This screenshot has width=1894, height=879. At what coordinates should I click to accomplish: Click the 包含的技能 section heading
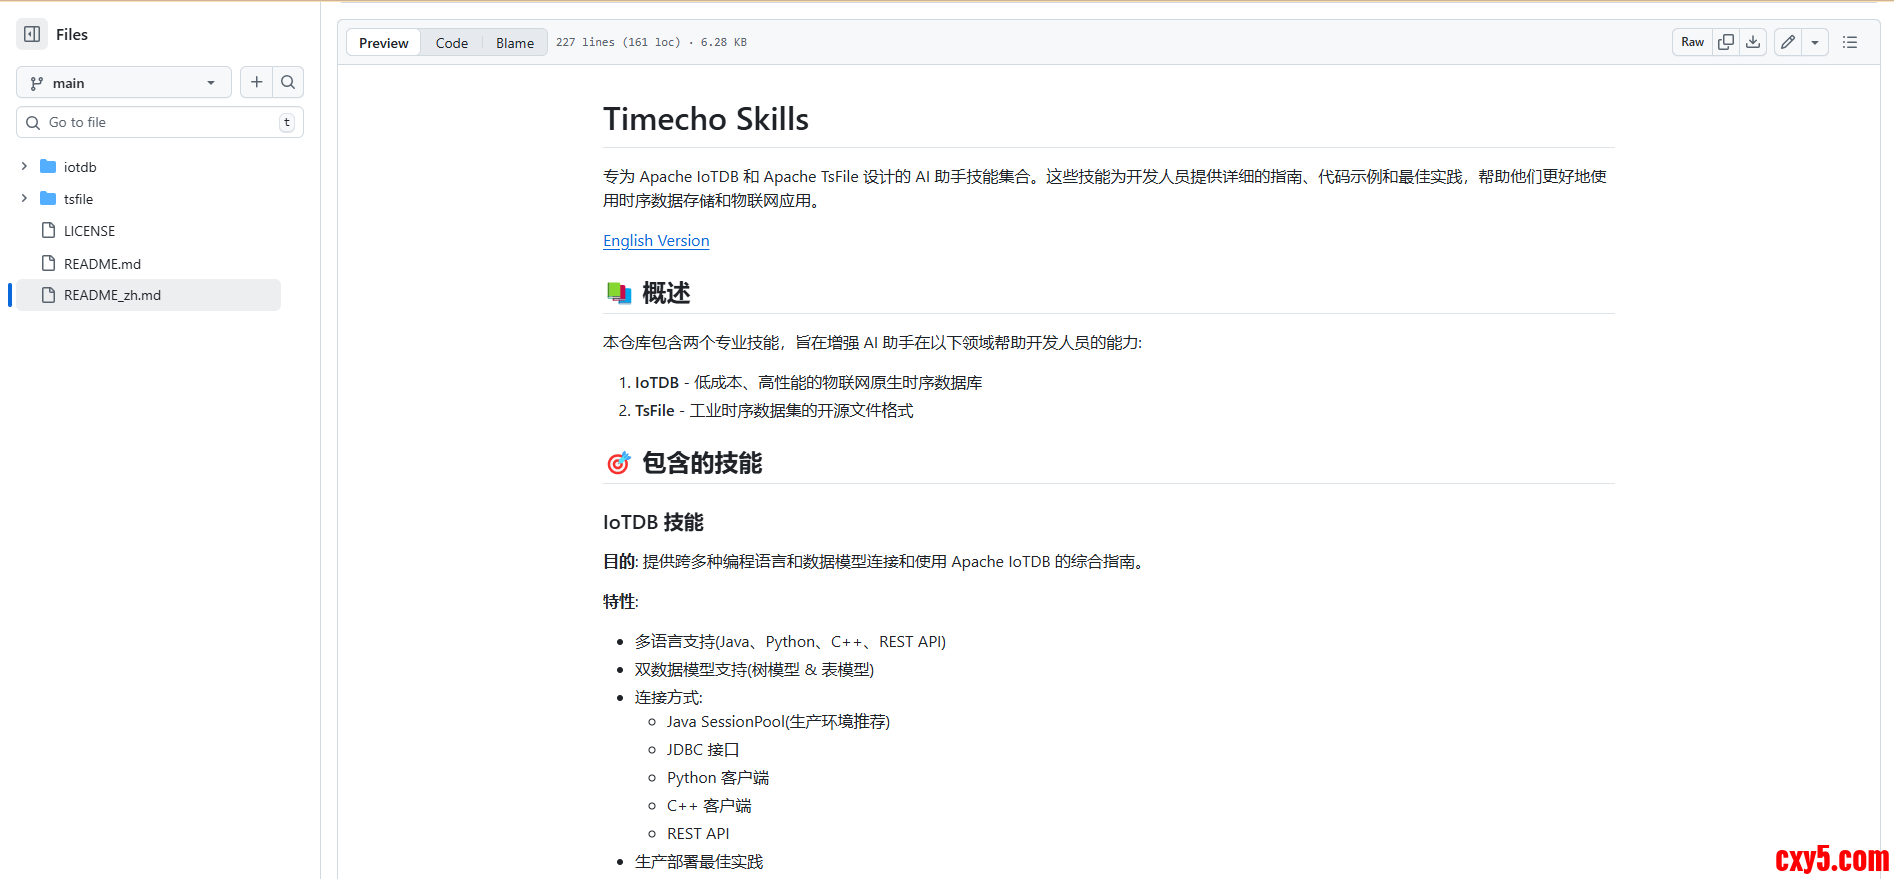702,463
